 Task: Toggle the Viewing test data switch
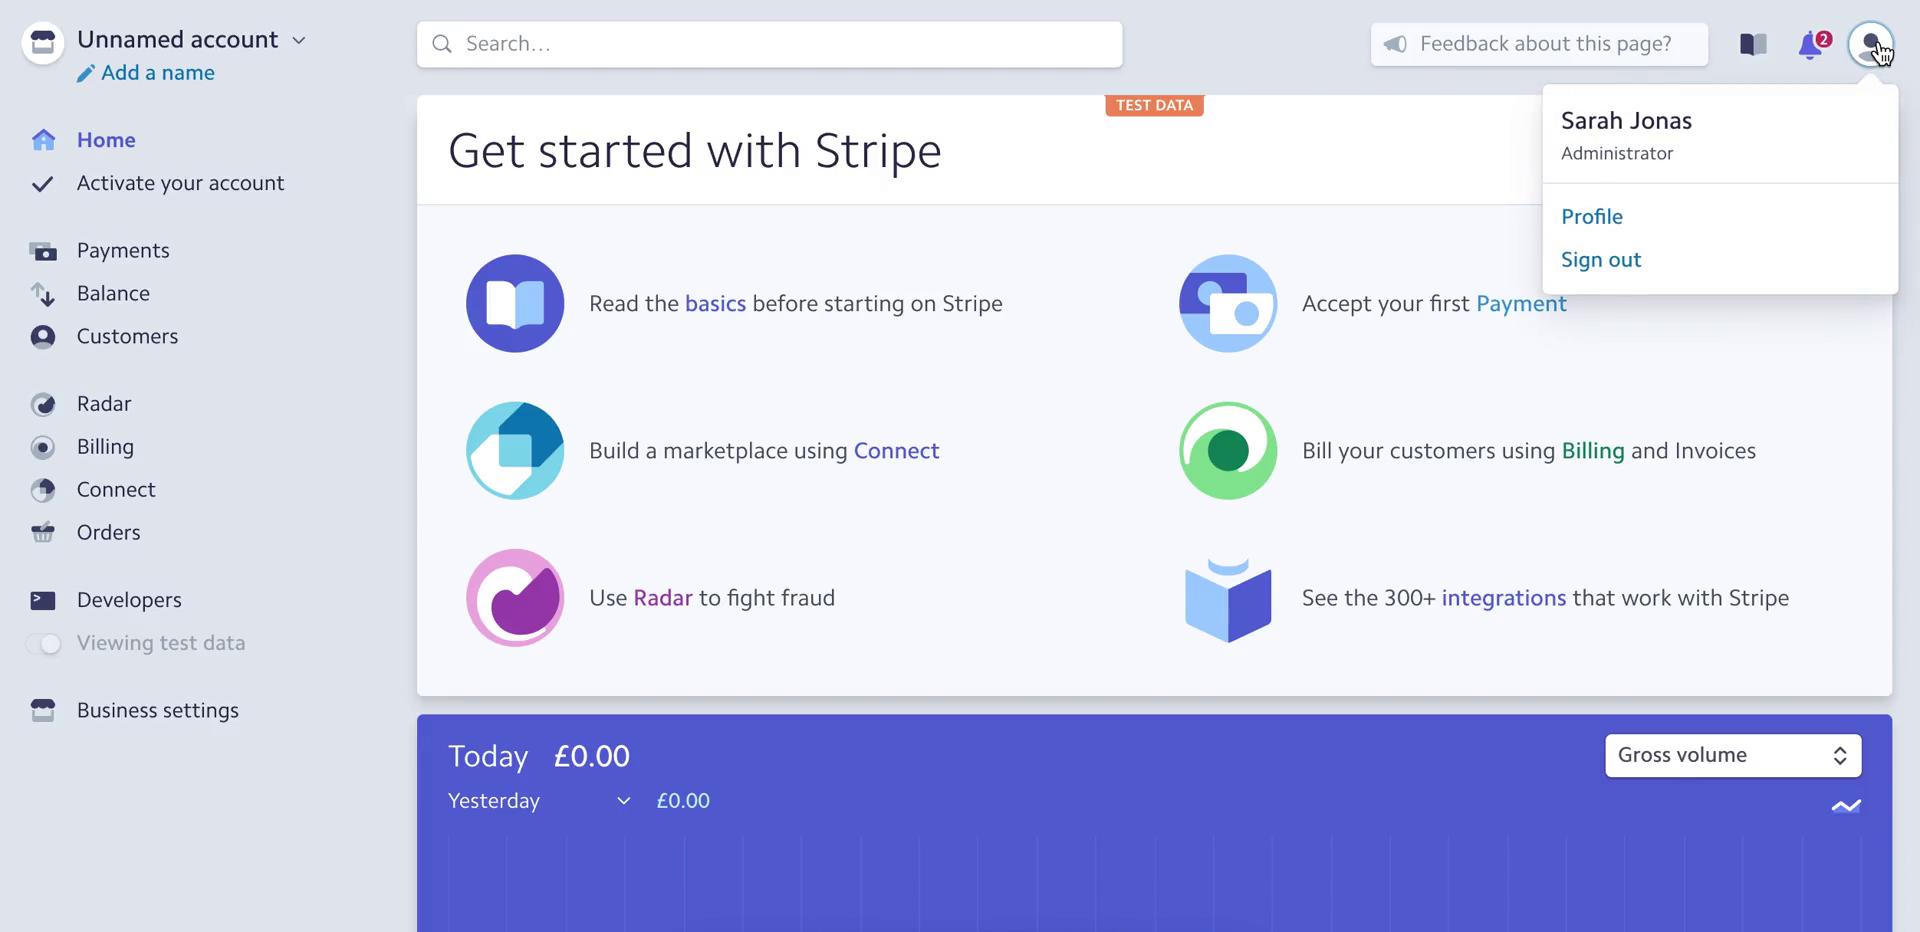pos(44,644)
